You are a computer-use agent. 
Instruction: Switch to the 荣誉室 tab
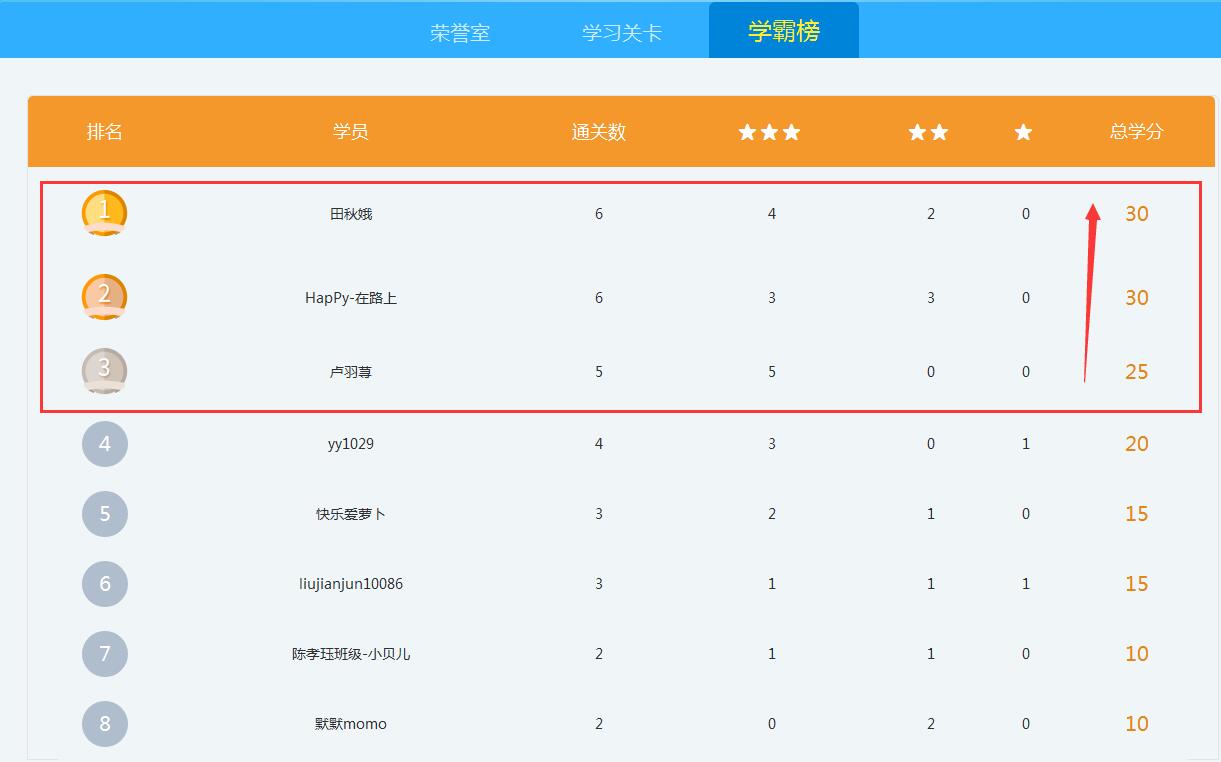(x=460, y=32)
